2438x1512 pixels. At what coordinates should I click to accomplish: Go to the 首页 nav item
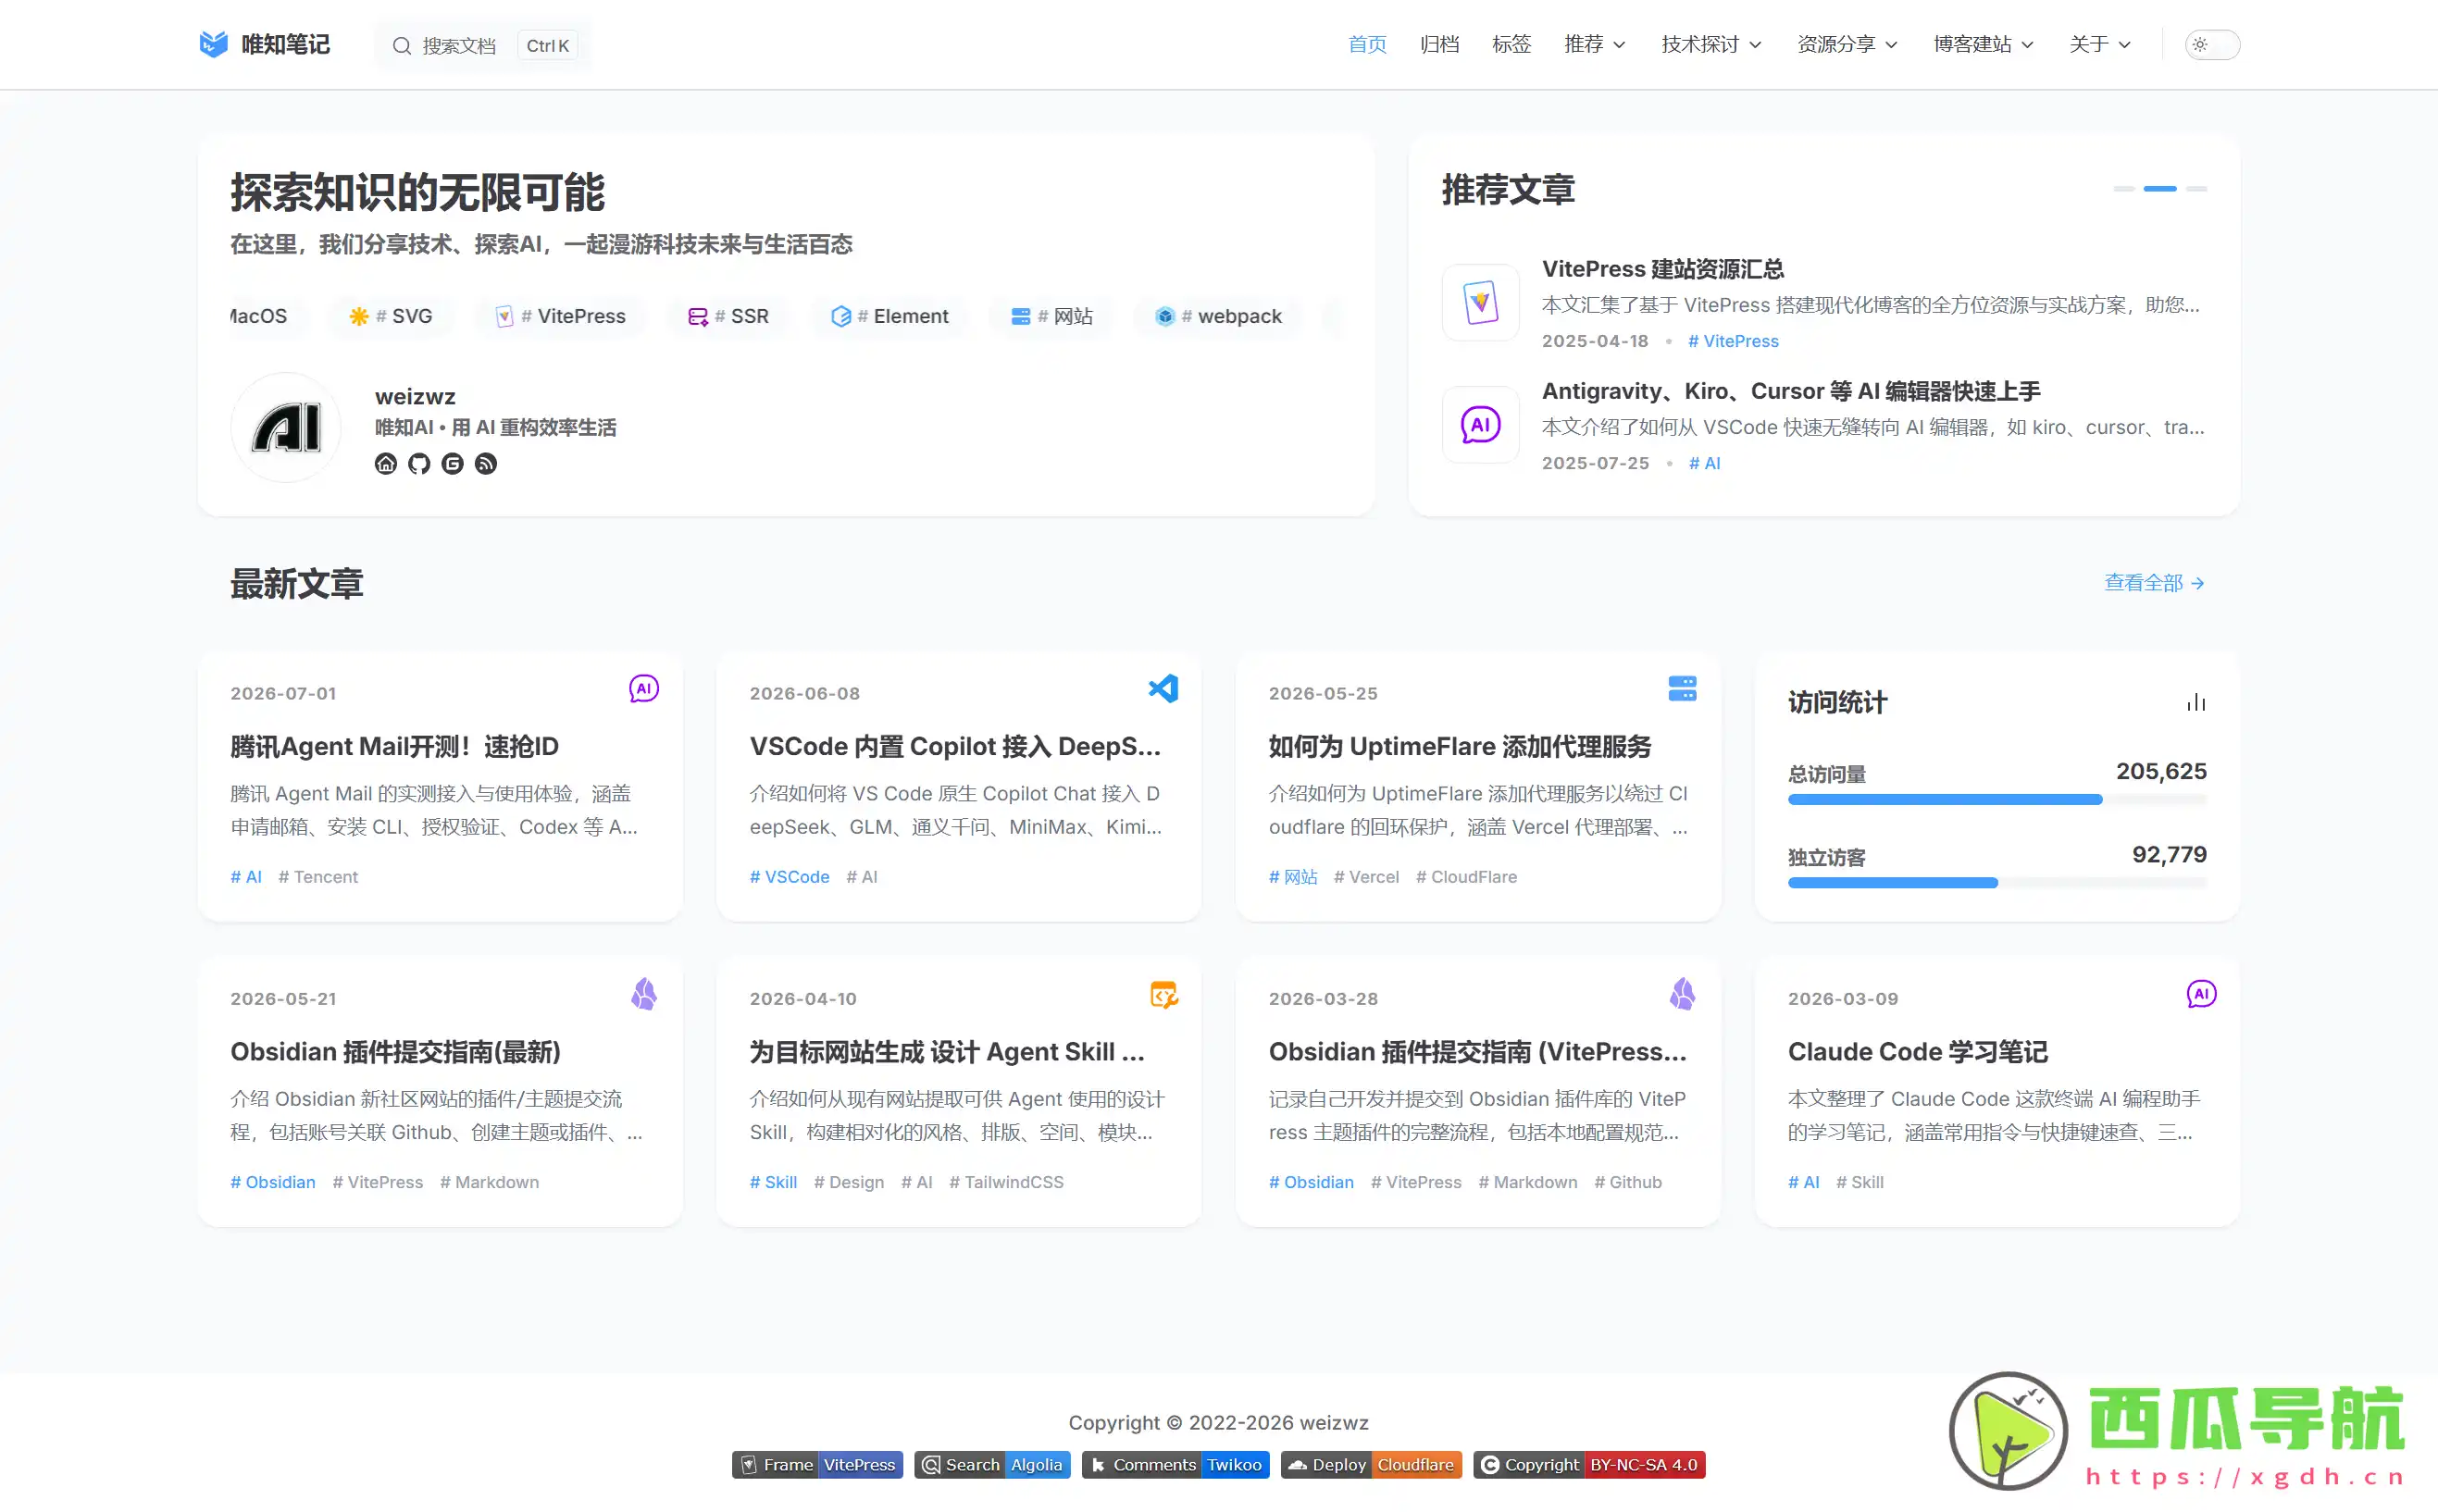[1367, 44]
